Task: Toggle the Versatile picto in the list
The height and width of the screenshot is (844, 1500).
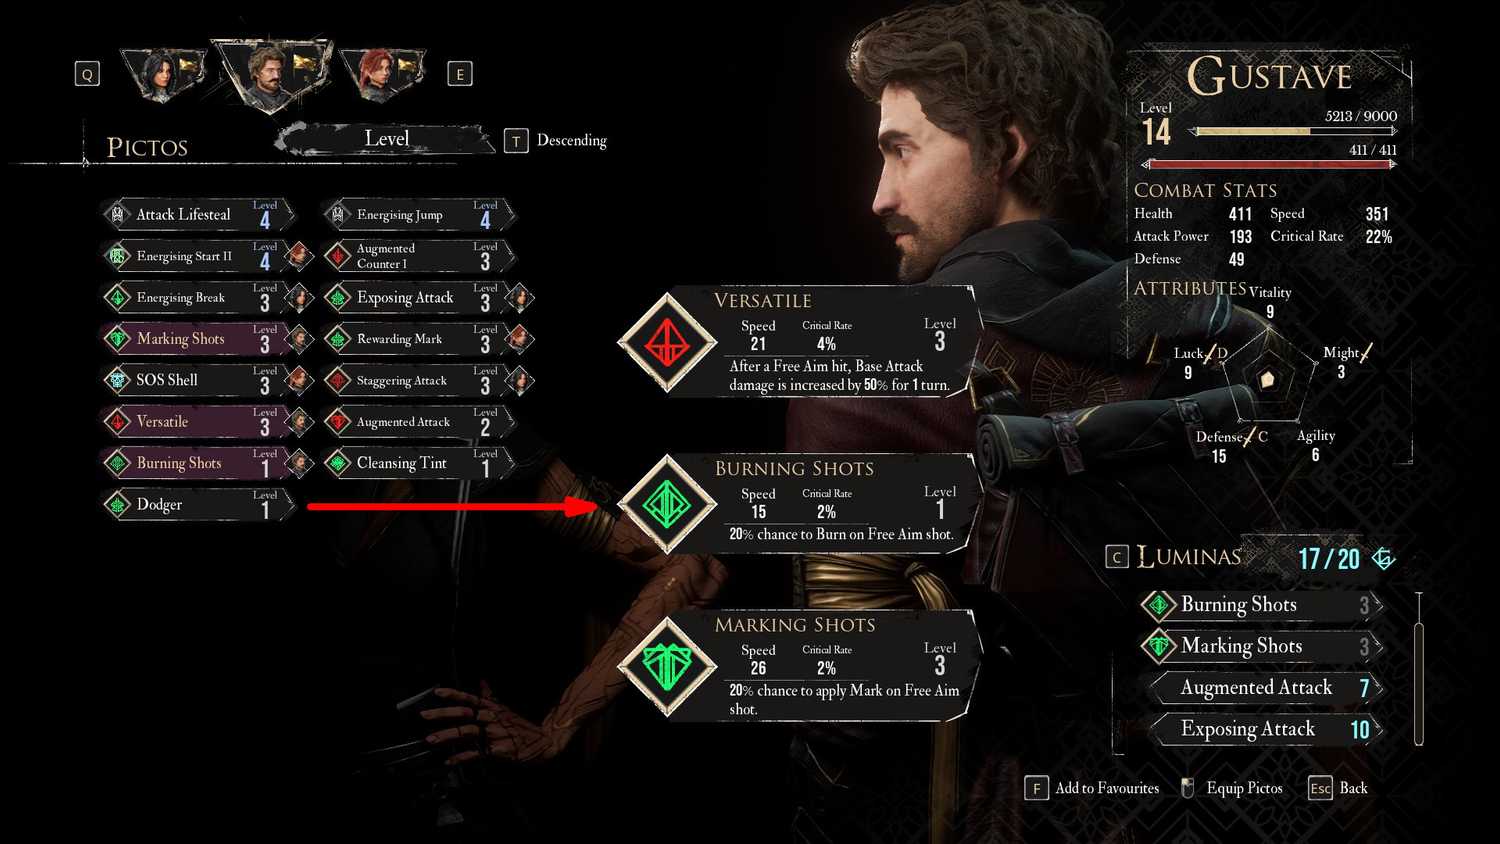Action: click(197, 422)
